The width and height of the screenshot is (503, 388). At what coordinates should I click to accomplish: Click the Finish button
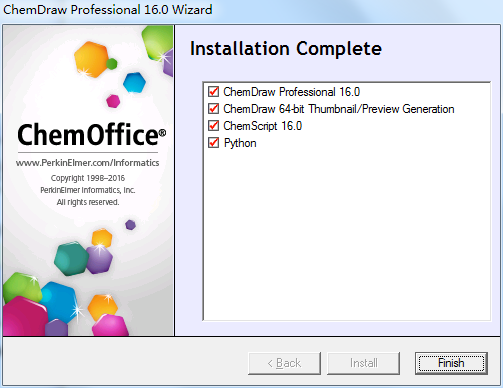[451, 363]
